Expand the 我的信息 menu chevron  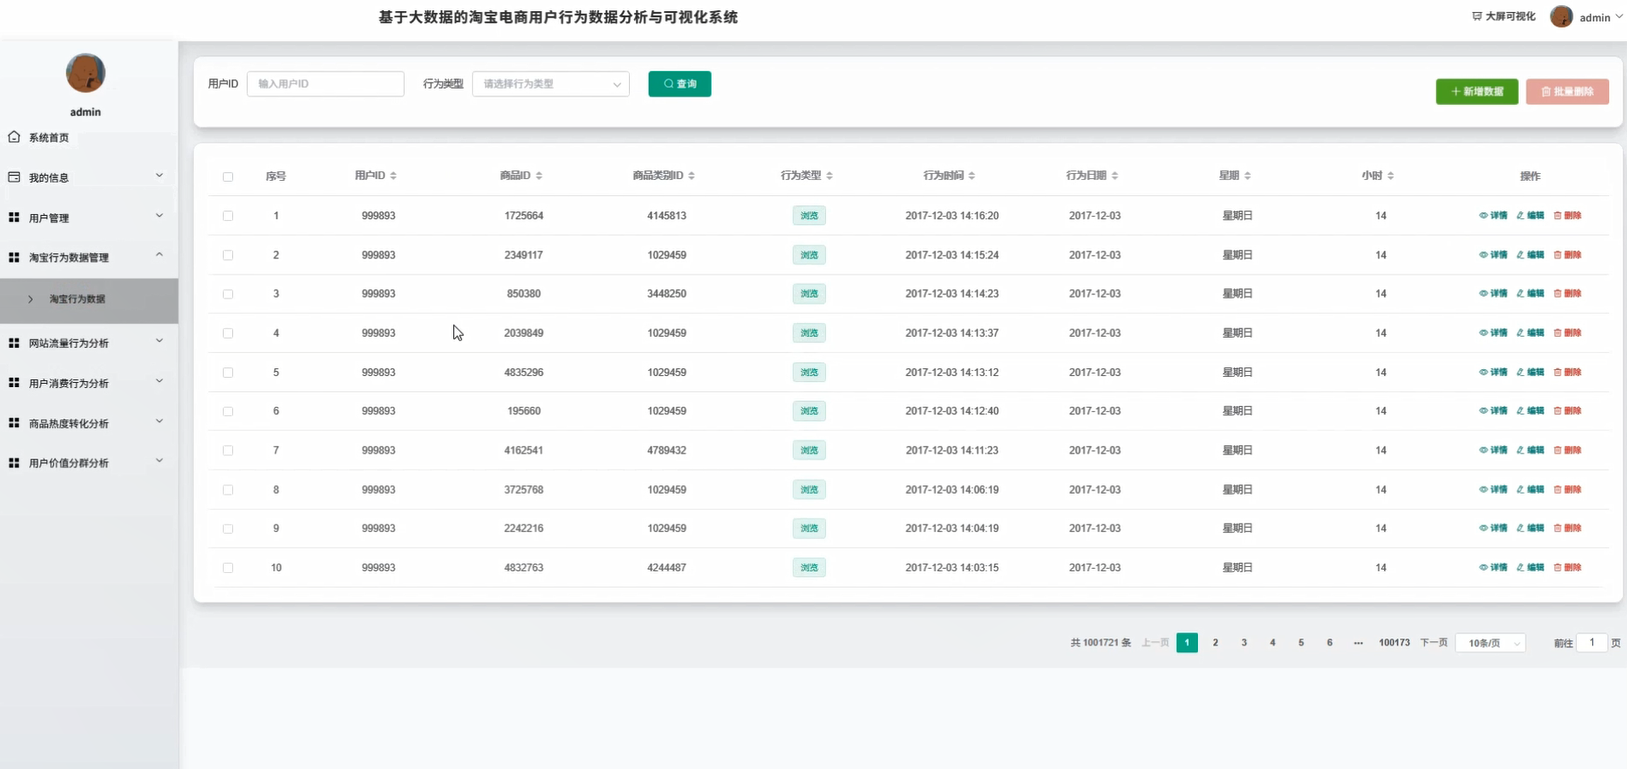[159, 176]
